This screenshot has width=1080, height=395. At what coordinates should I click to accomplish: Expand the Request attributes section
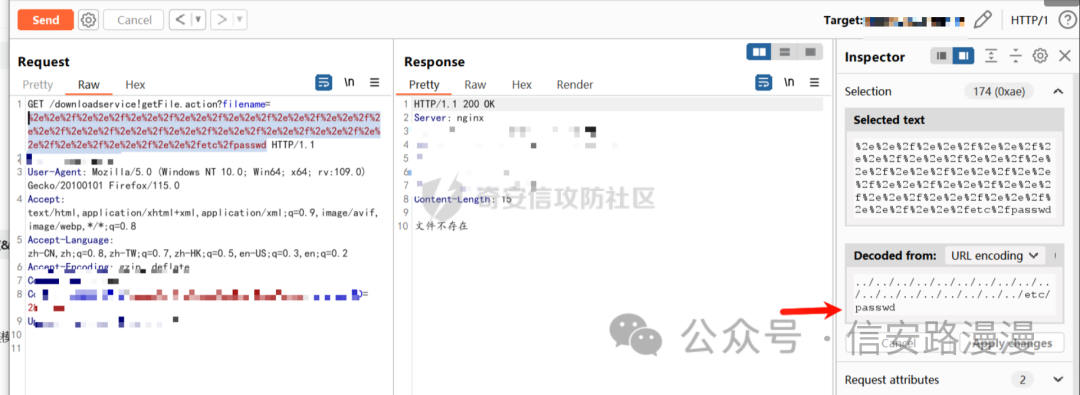[x=1059, y=379]
